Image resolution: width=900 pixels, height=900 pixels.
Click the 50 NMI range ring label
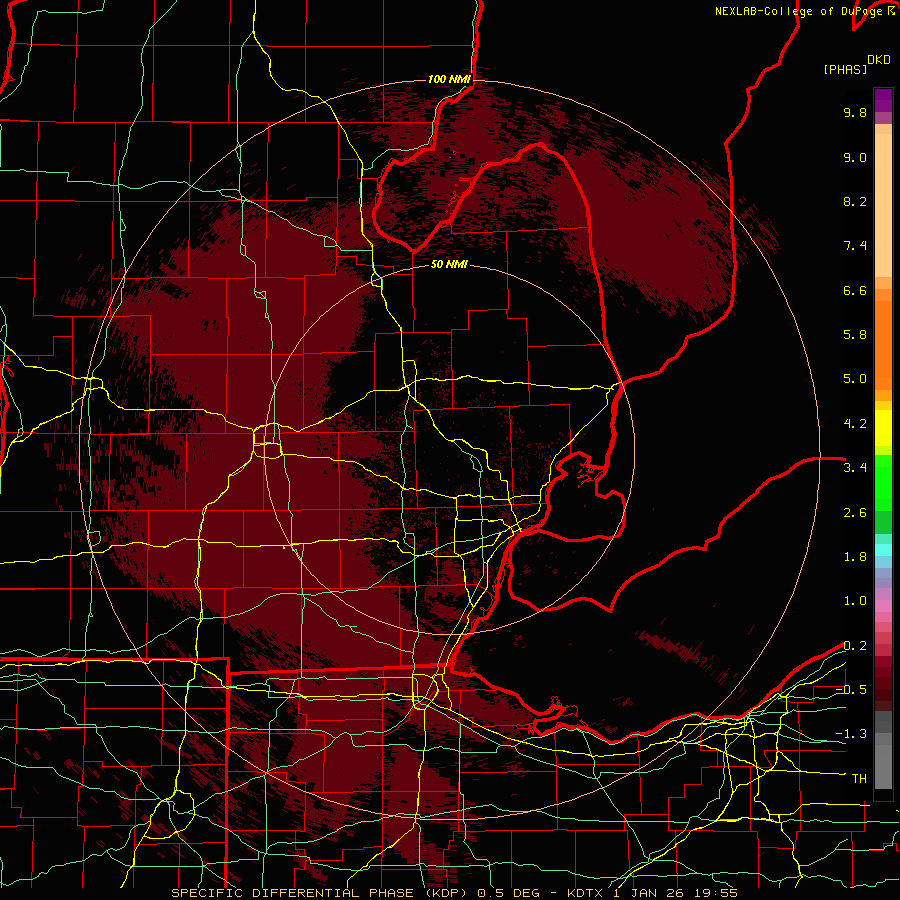[449, 265]
